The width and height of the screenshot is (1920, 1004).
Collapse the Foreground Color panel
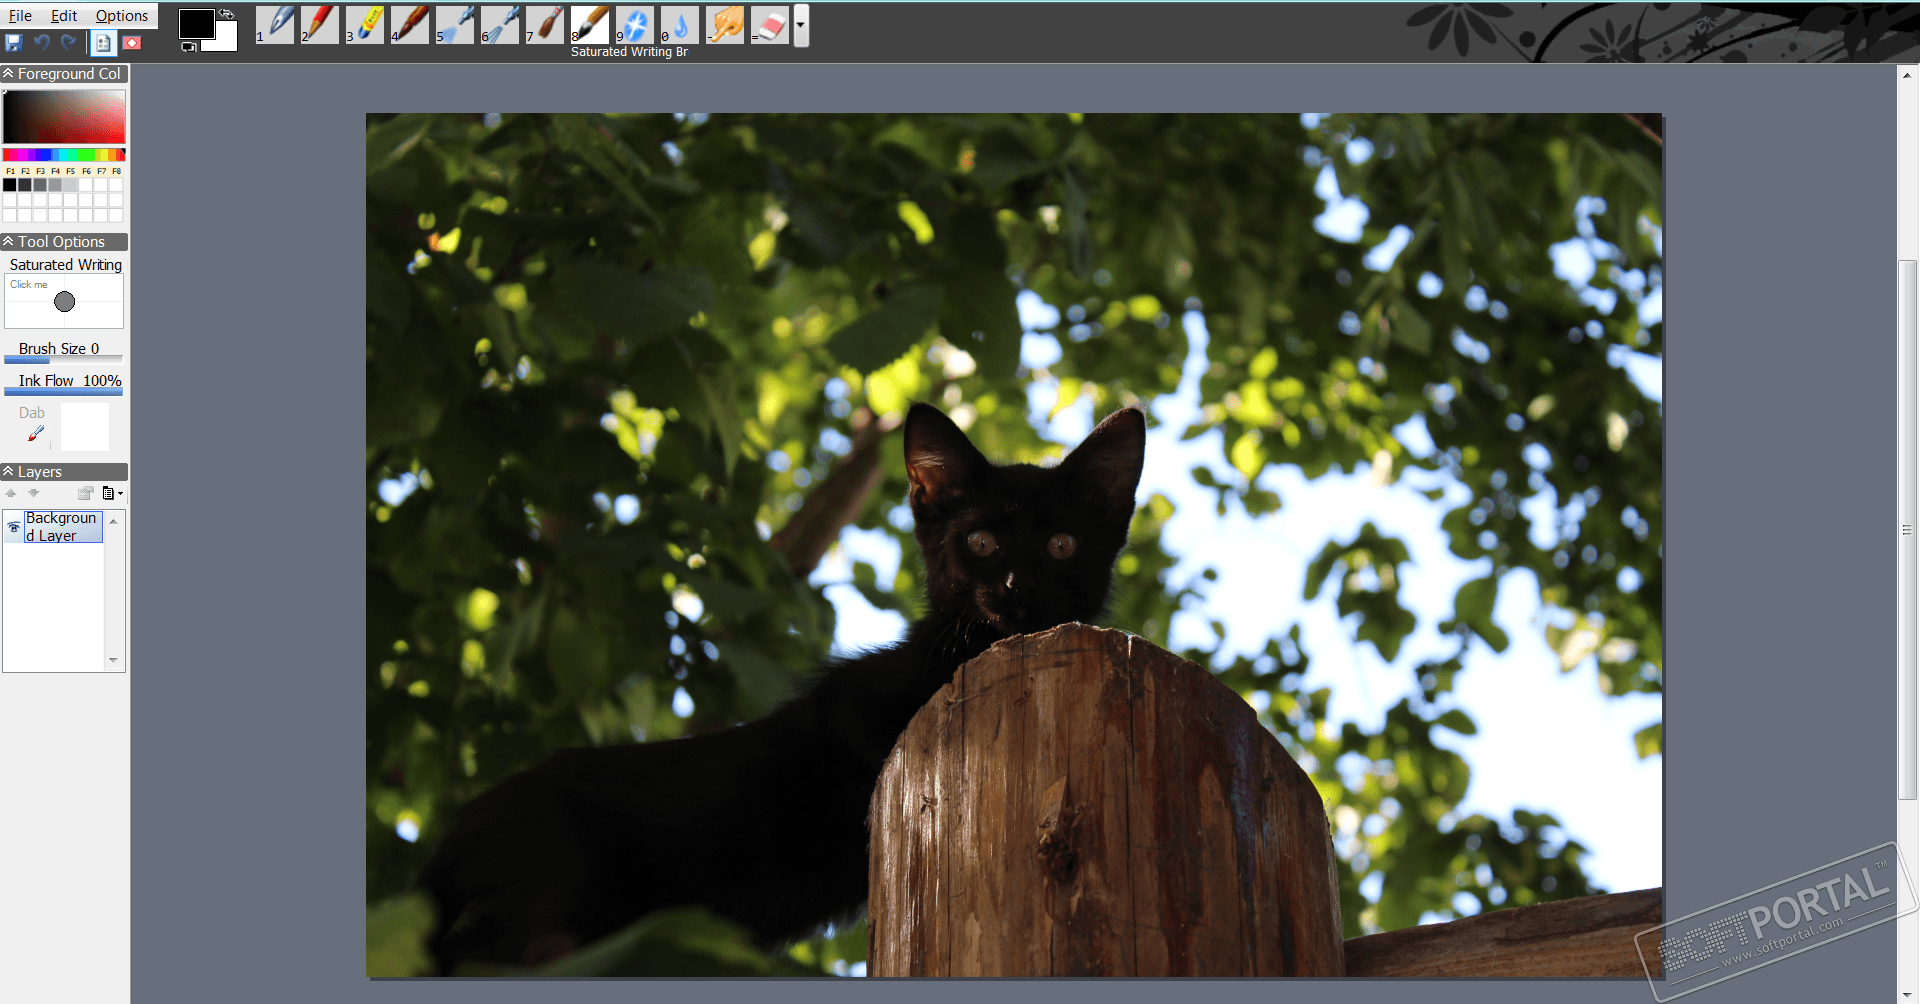pyautogui.click(x=8, y=74)
